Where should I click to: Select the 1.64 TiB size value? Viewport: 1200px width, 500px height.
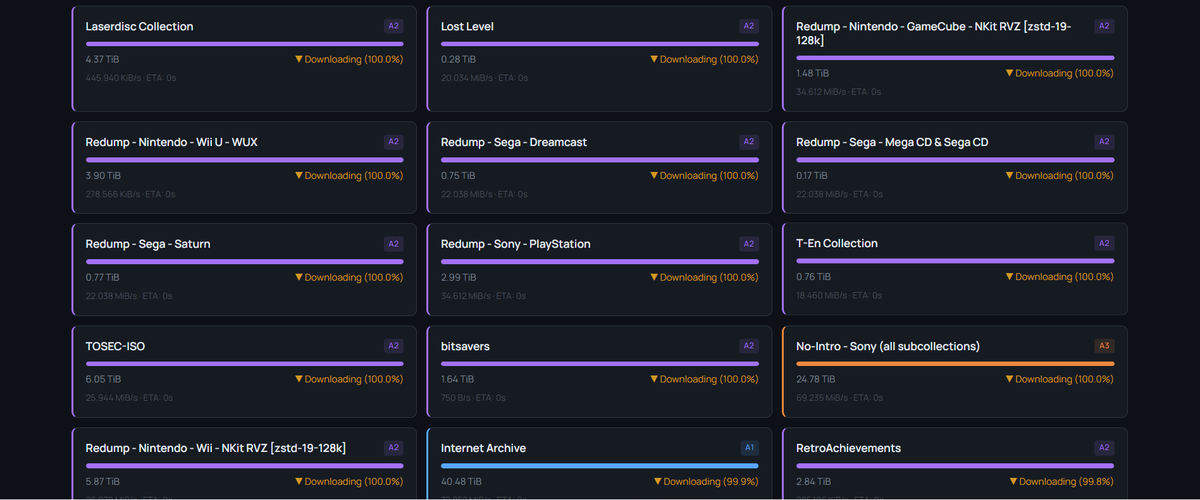coord(458,380)
